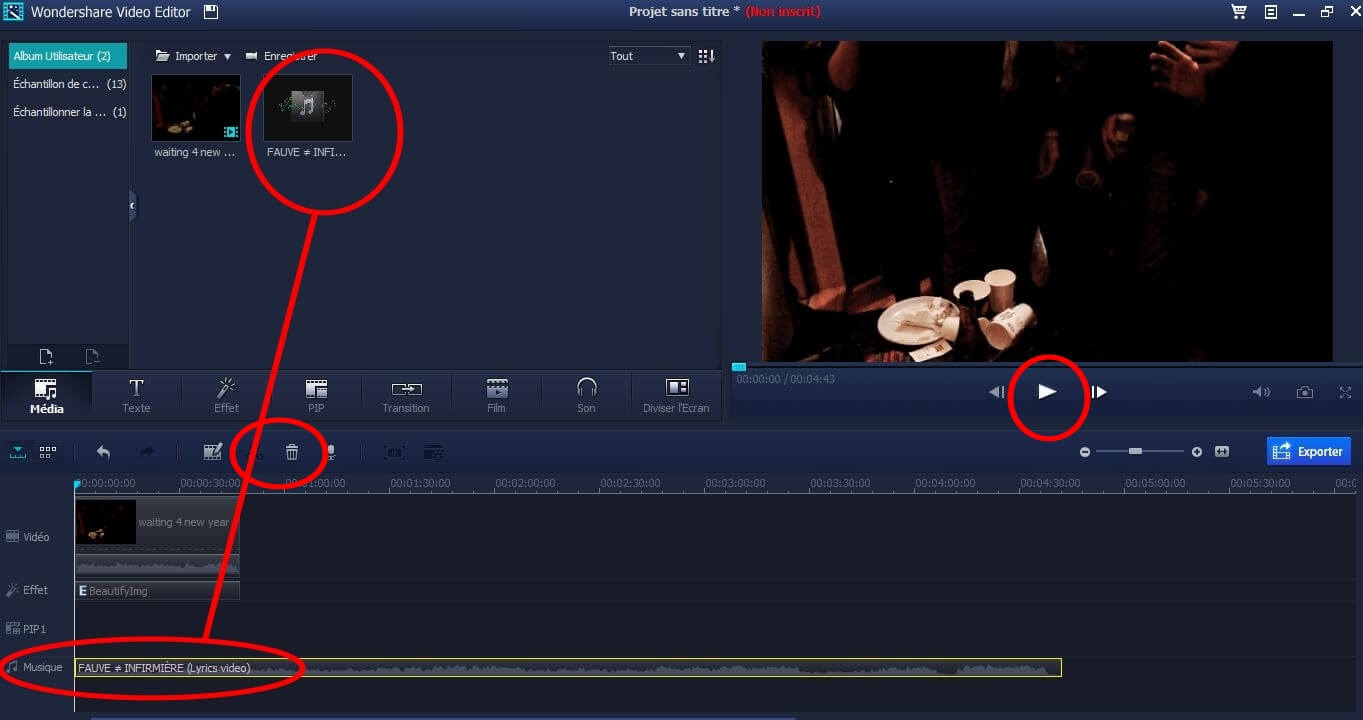The width and height of the screenshot is (1363, 720).
Task: Open the clip edit tool in the timeline toolbar
Action: (212, 452)
